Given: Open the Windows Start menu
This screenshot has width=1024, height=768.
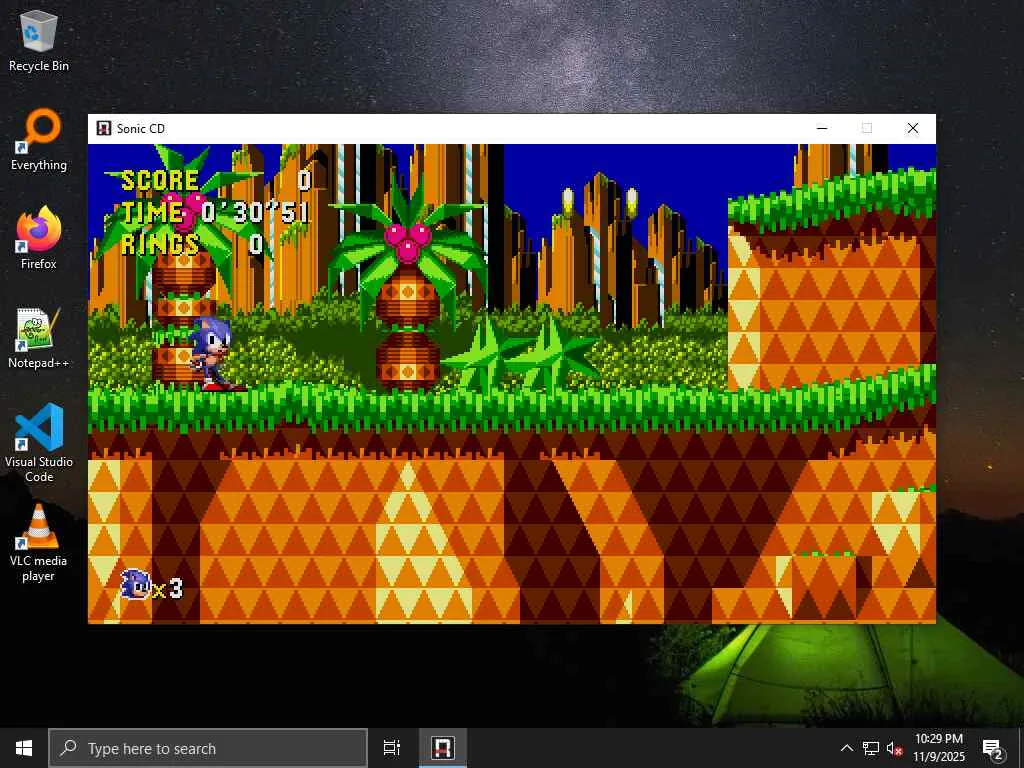Looking at the screenshot, I should (24, 748).
